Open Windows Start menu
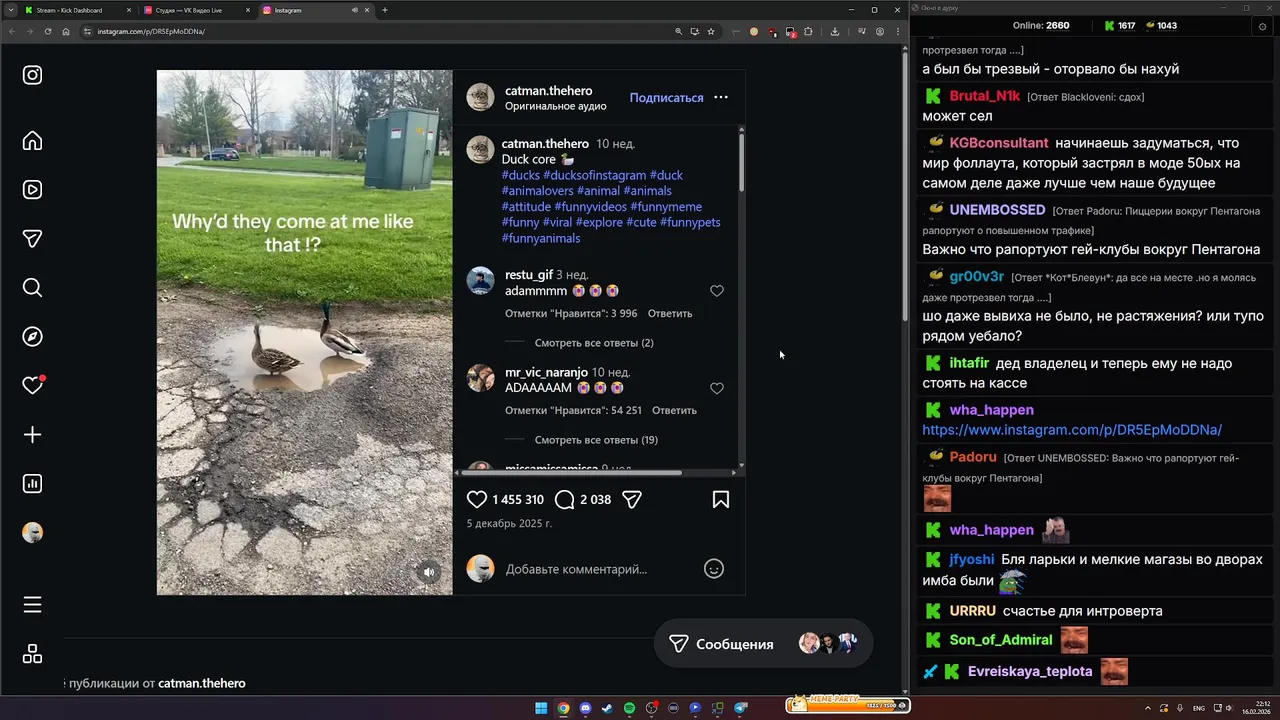 541,708
